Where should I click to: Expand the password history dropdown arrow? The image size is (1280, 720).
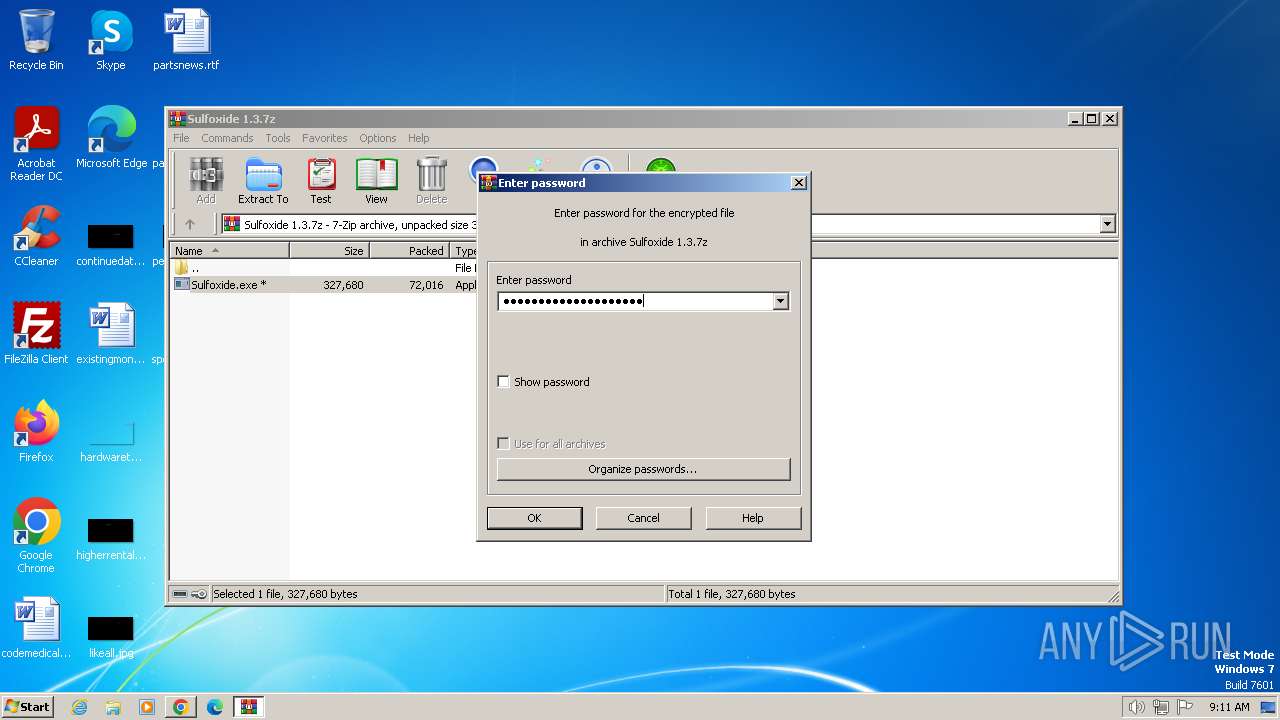[x=781, y=301]
